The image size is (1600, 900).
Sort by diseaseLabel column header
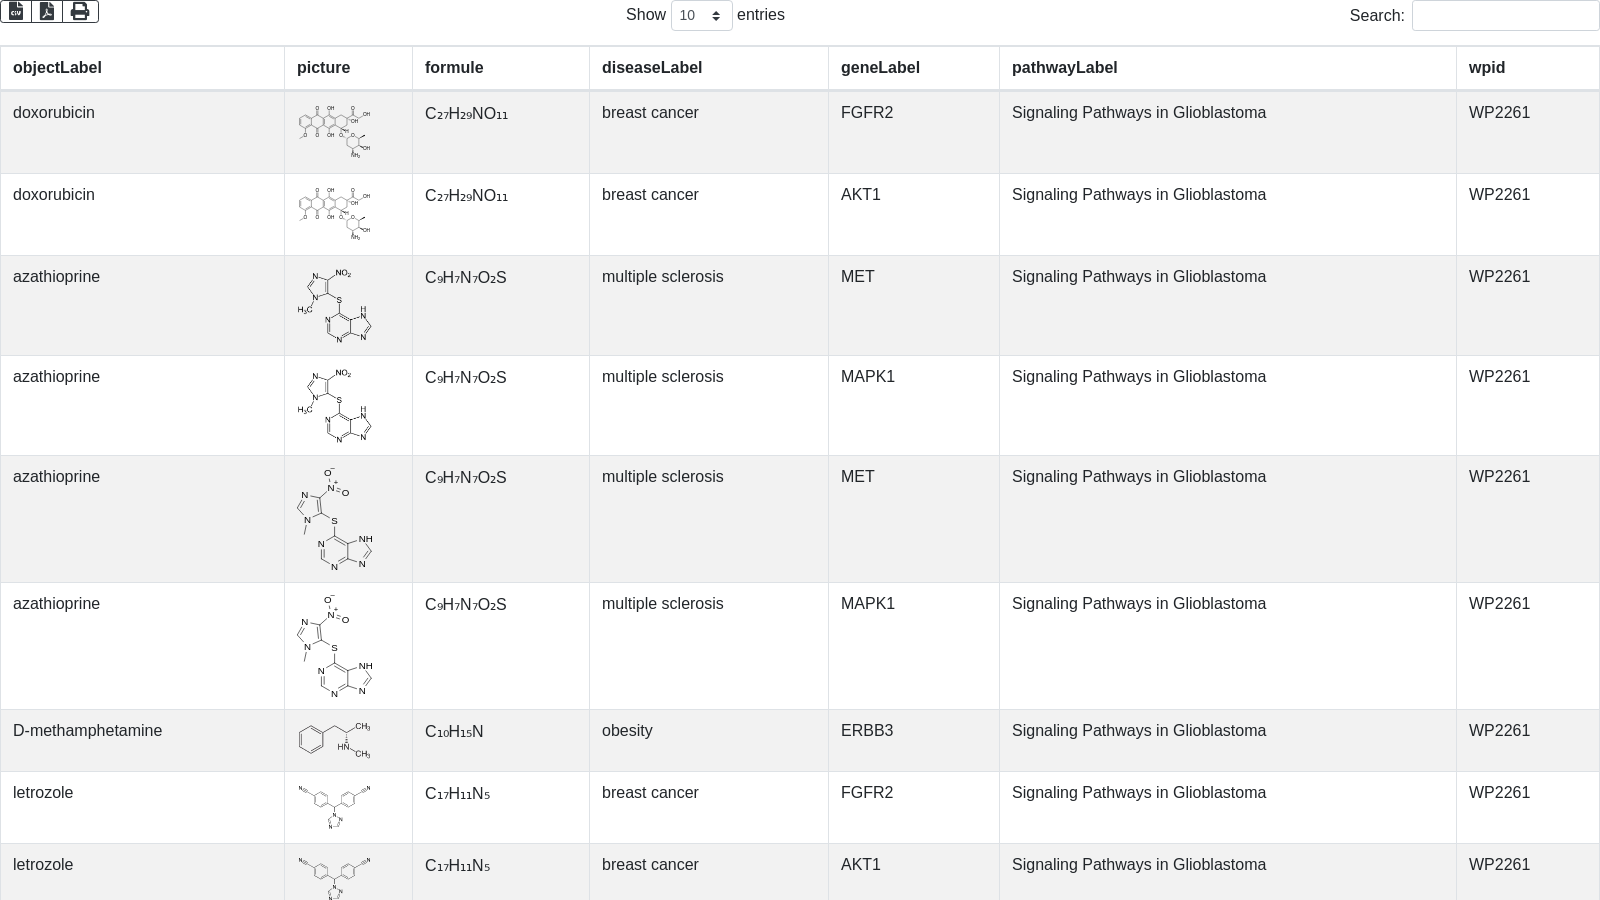pos(652,68)
